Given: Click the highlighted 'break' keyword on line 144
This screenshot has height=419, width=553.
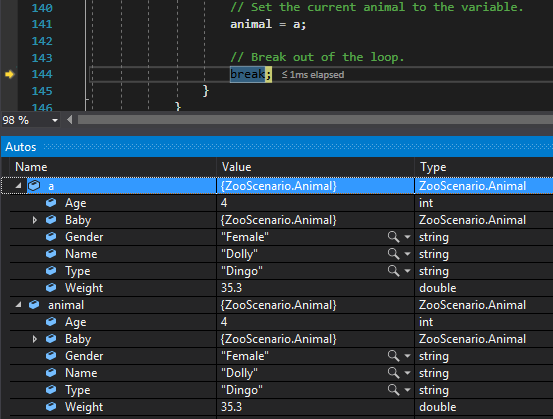Looking at the screenshot, I should [247, 74].
